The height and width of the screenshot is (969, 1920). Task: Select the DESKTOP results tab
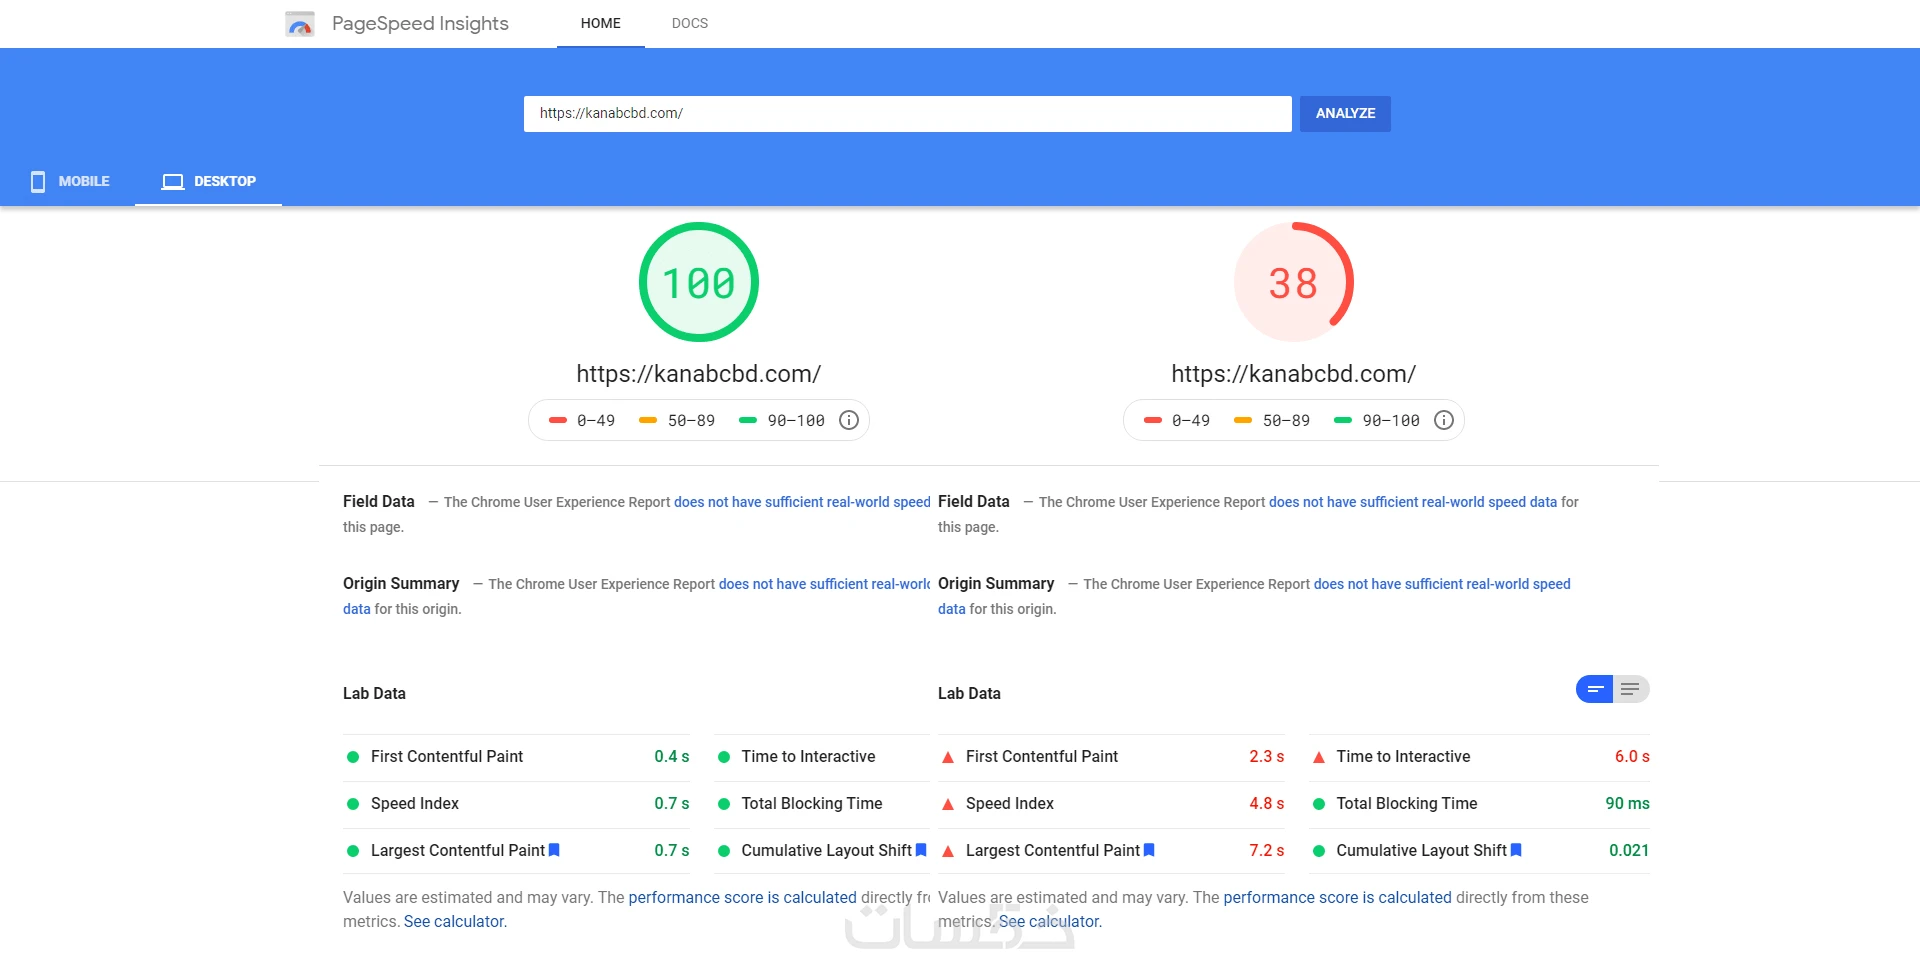(x=208, y=181)
